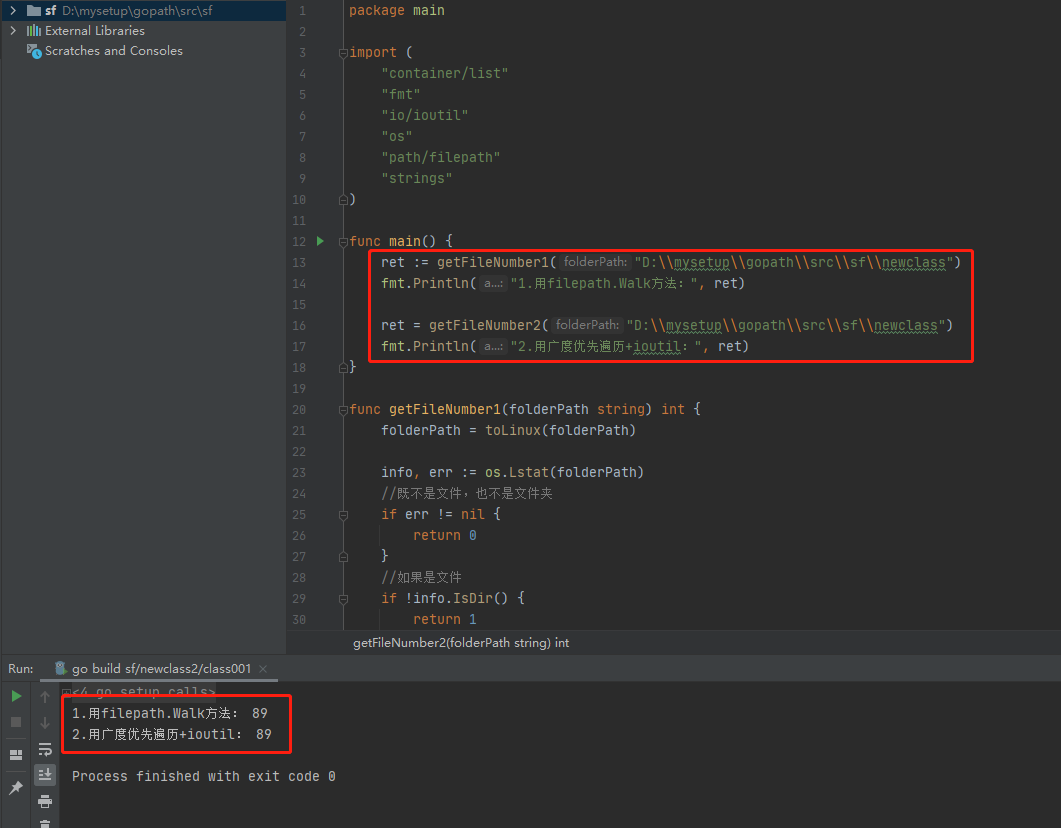Click getFileNumber1 call on line 13
1061x828 pixels.
pos(493,262)
